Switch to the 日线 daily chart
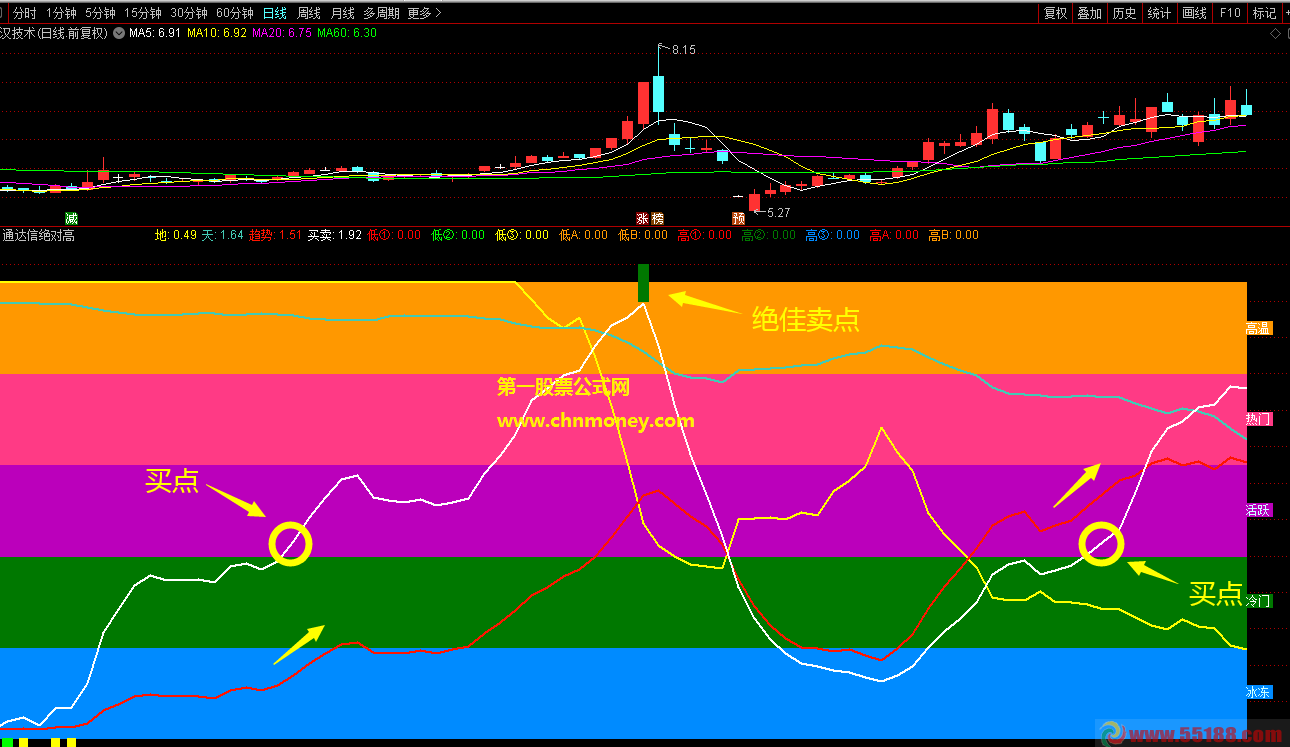Viewport: 1290px width, 747px height. pos(274,13)
